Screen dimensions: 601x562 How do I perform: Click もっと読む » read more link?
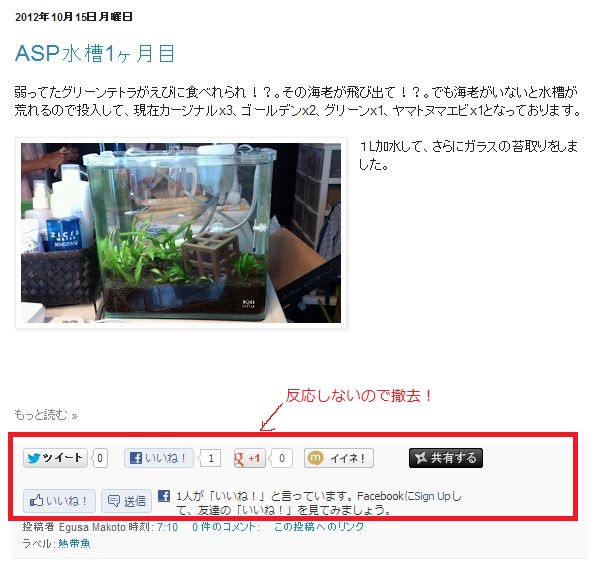[x=46, y=415]
